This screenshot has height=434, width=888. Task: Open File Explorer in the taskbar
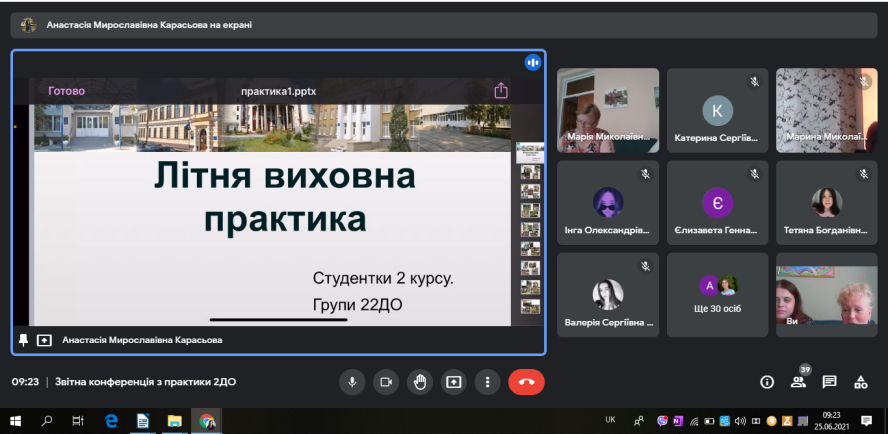174,421
